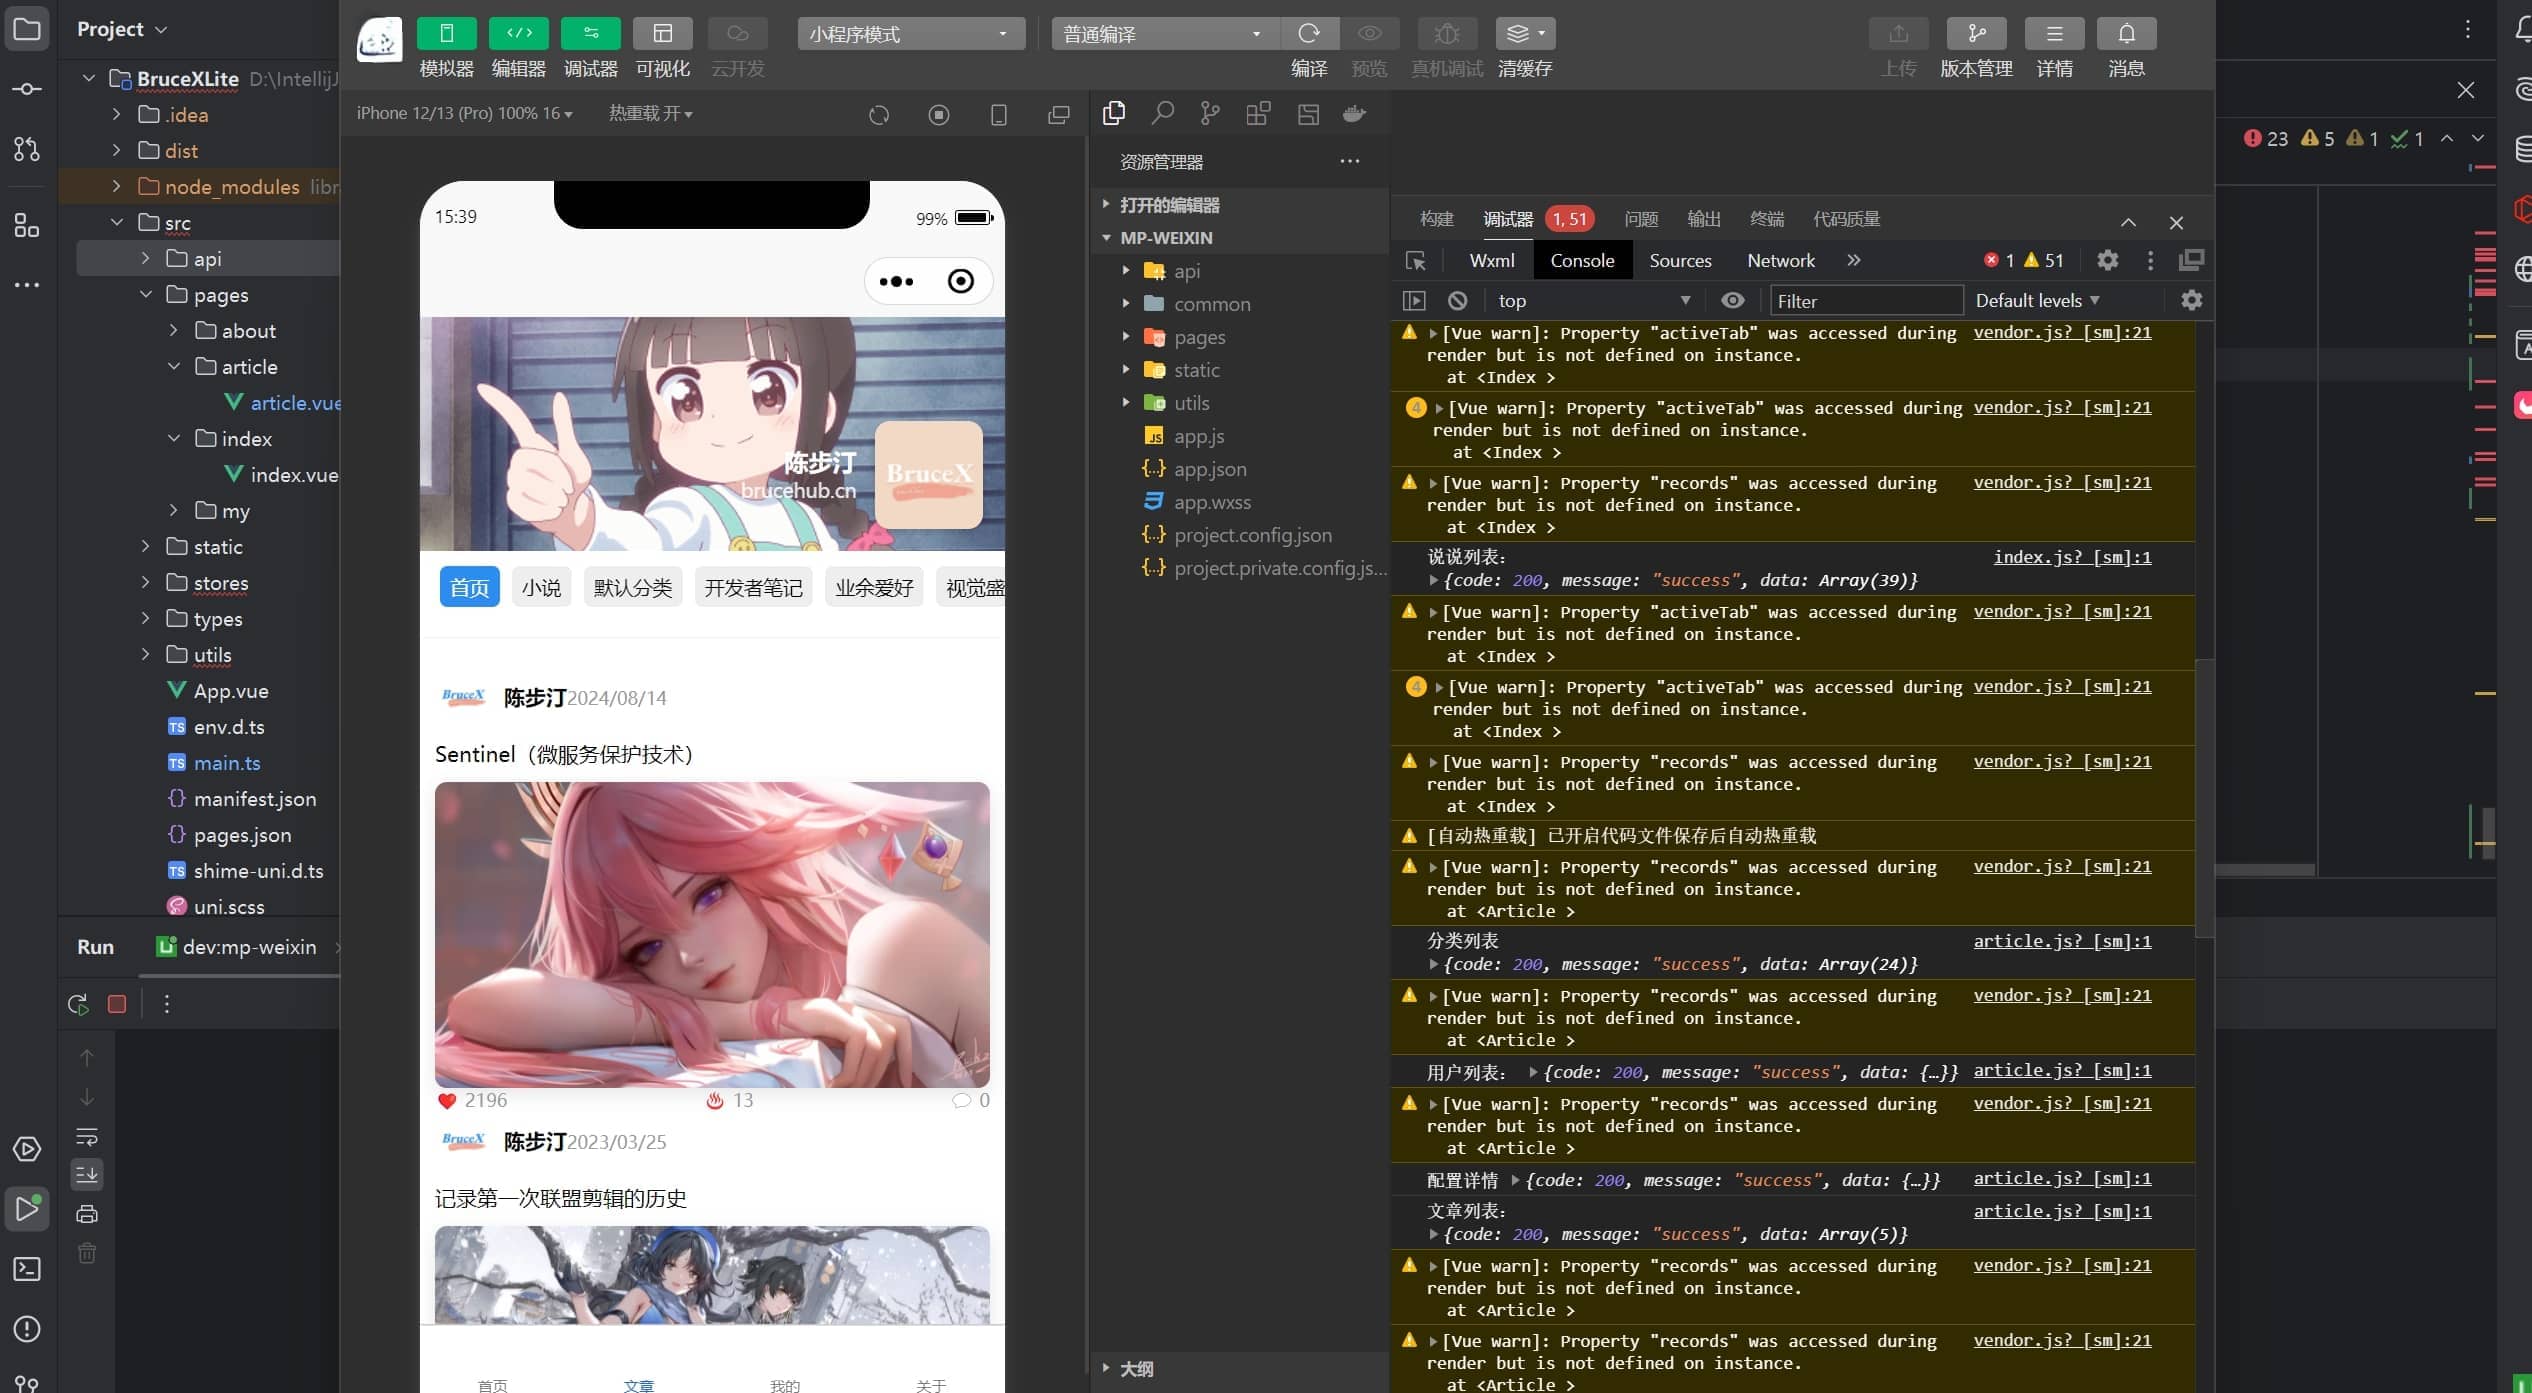Expand the 用户列表 response object
2532x1393 pixels.
(x=1533, y=1072)
